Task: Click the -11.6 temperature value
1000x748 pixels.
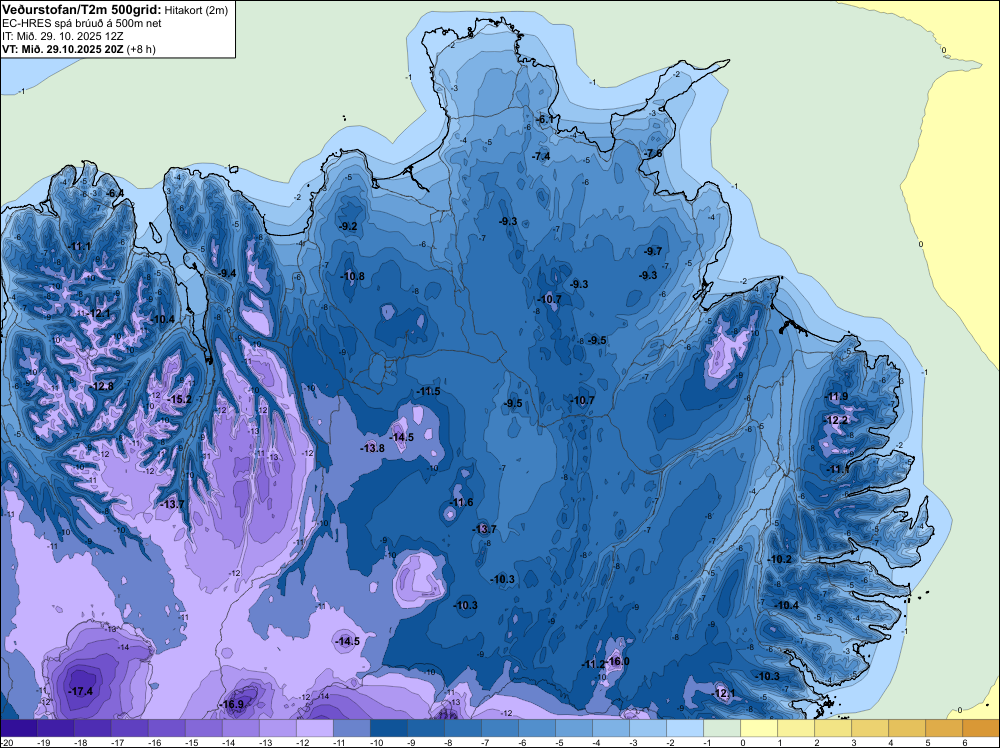Action: 462,502
